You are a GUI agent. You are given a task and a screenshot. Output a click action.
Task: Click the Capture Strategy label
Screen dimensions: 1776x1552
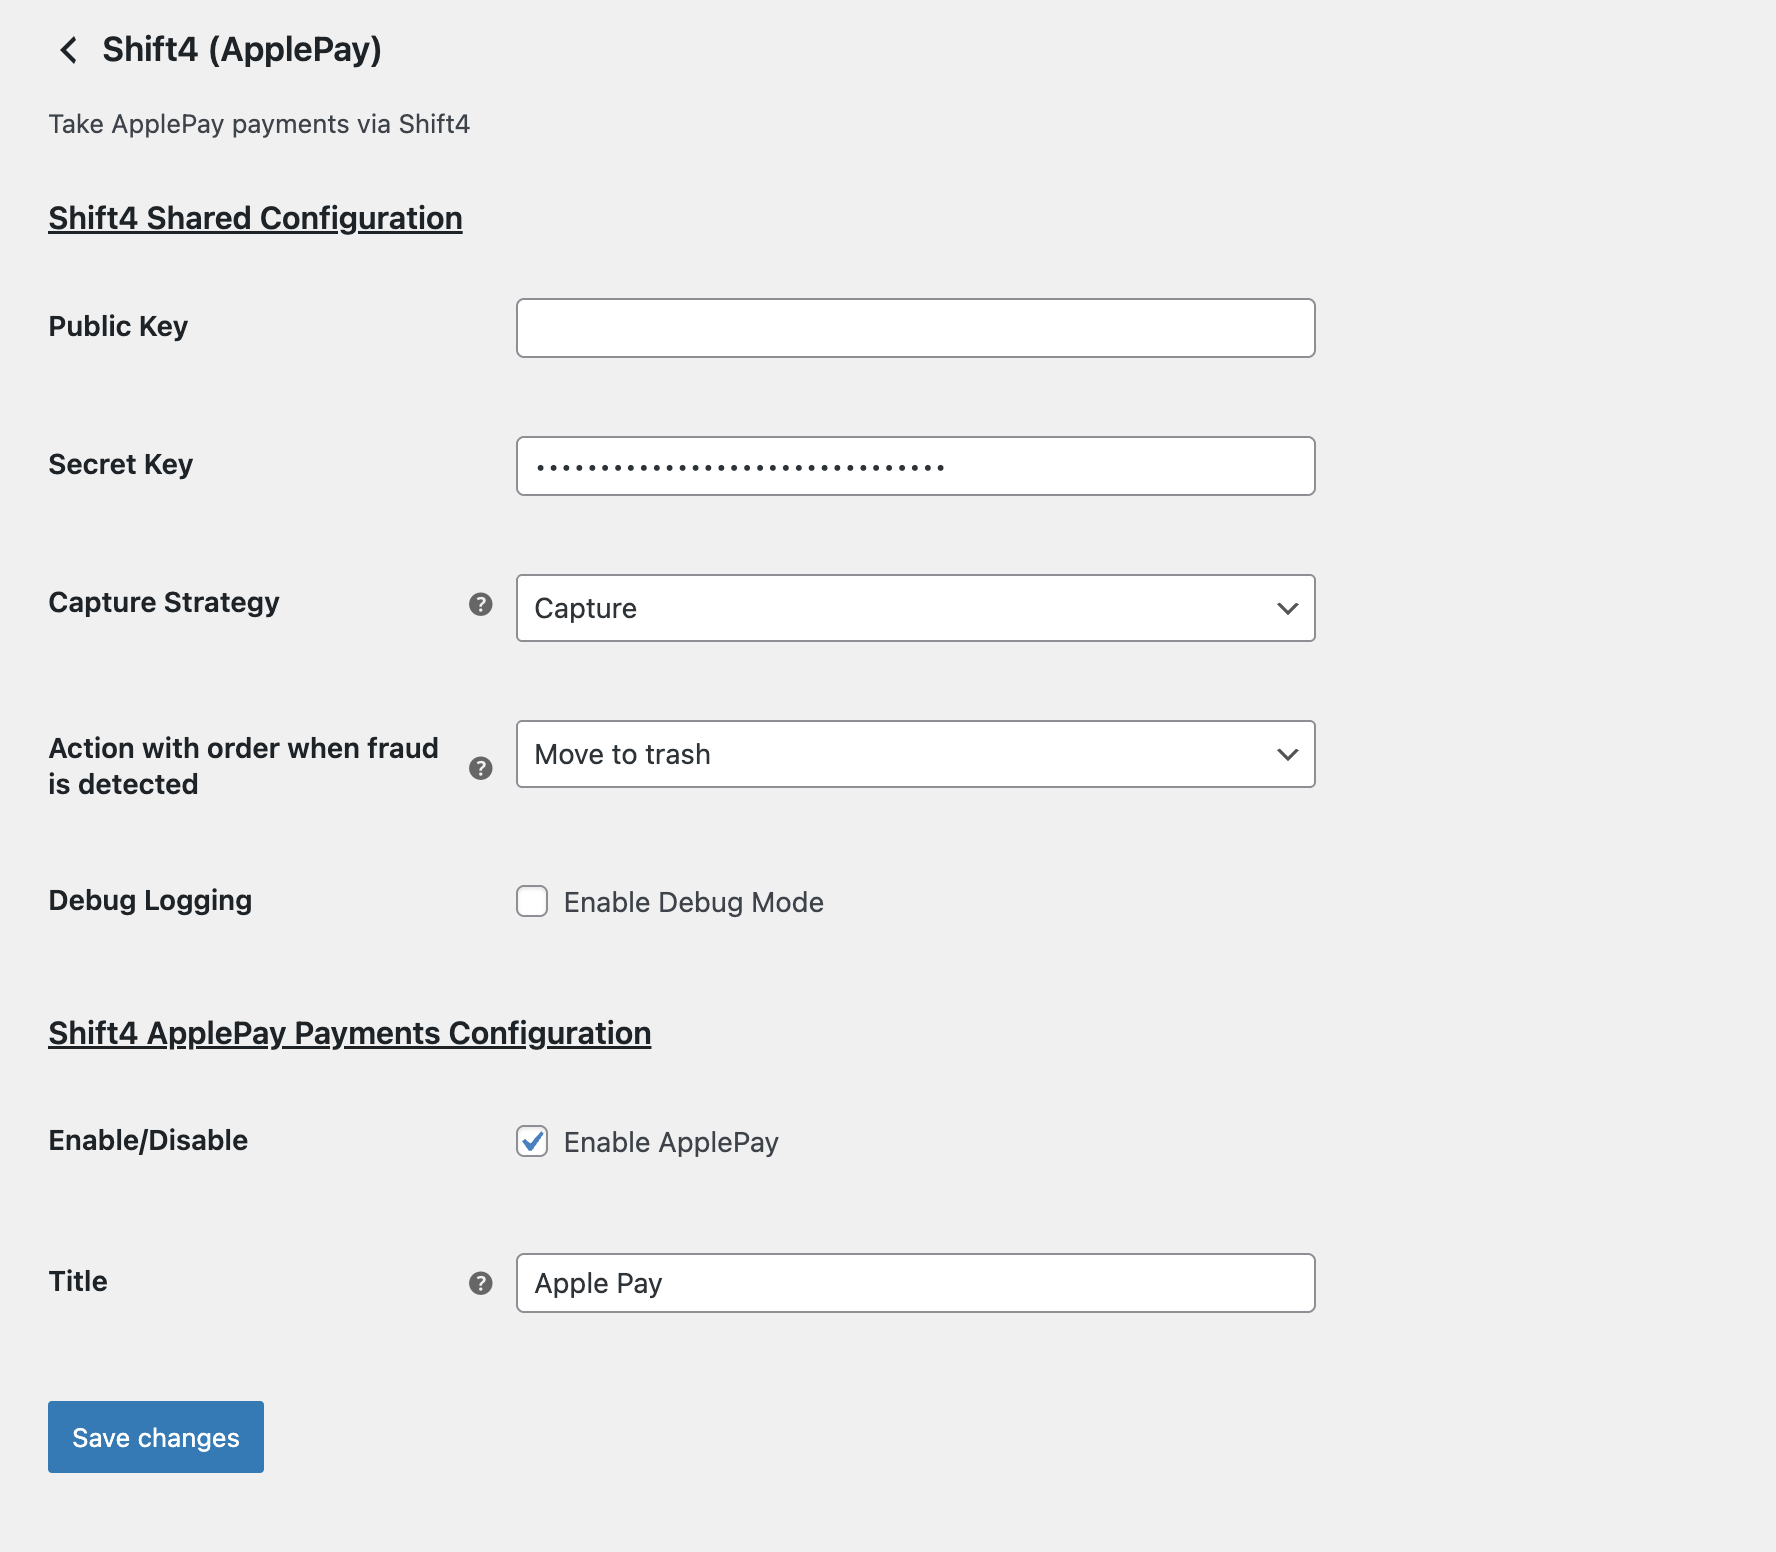pos(164,603)
